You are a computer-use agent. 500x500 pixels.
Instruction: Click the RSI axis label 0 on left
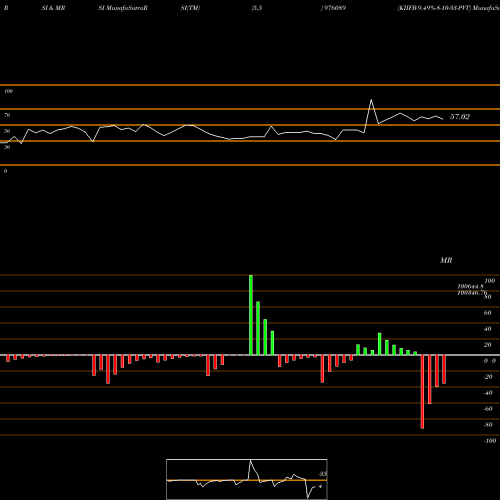(x=5, y=171)
